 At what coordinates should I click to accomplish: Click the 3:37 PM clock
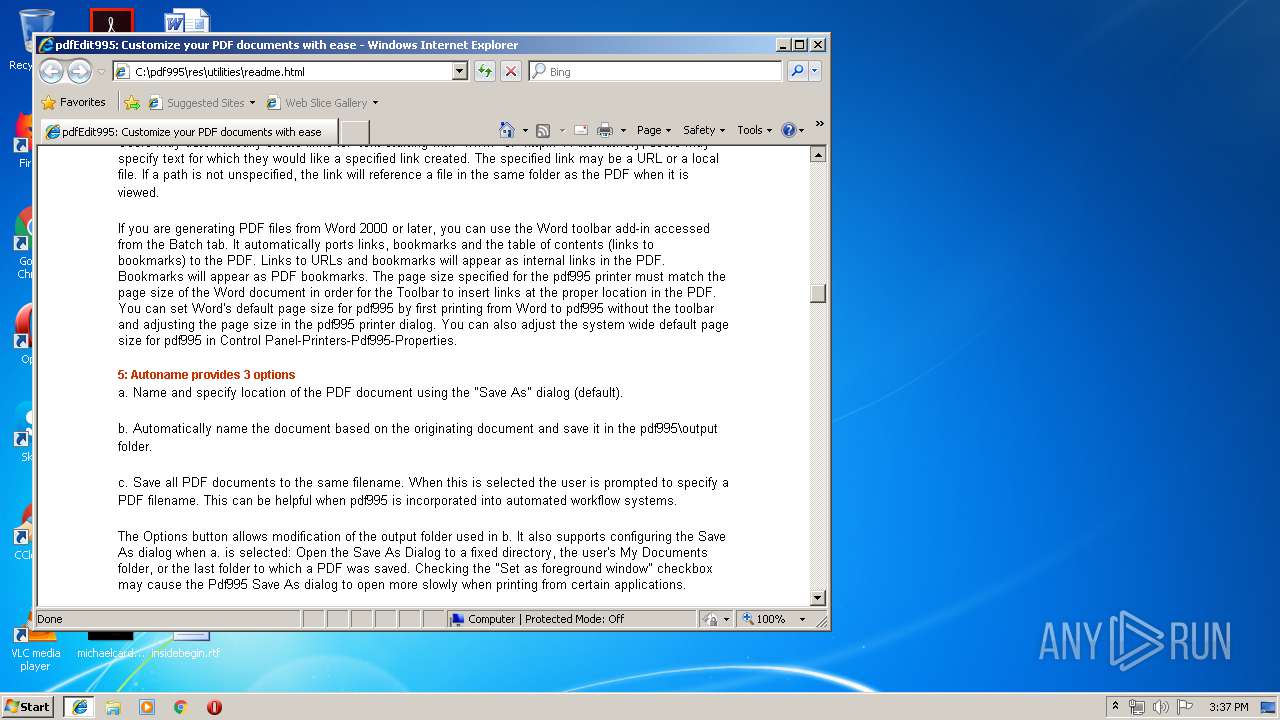click(x=1228, y=707)
